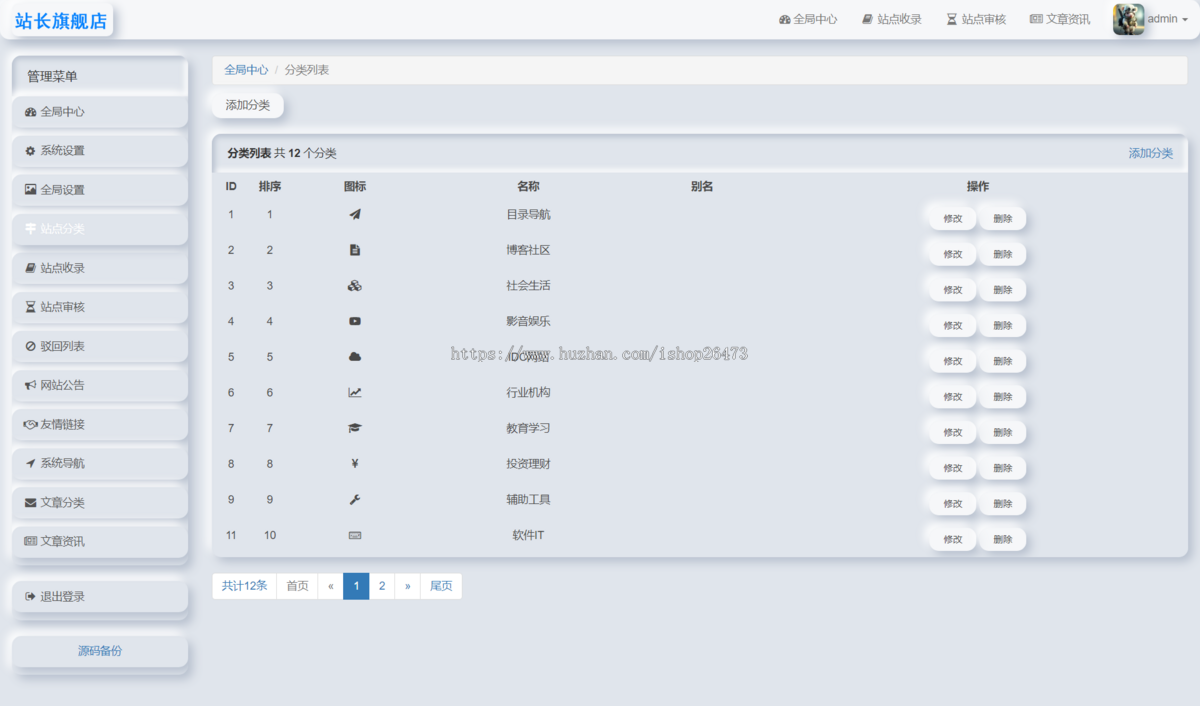
Task: Click the video icon for 影音娱乐
Action: [355, 321]
